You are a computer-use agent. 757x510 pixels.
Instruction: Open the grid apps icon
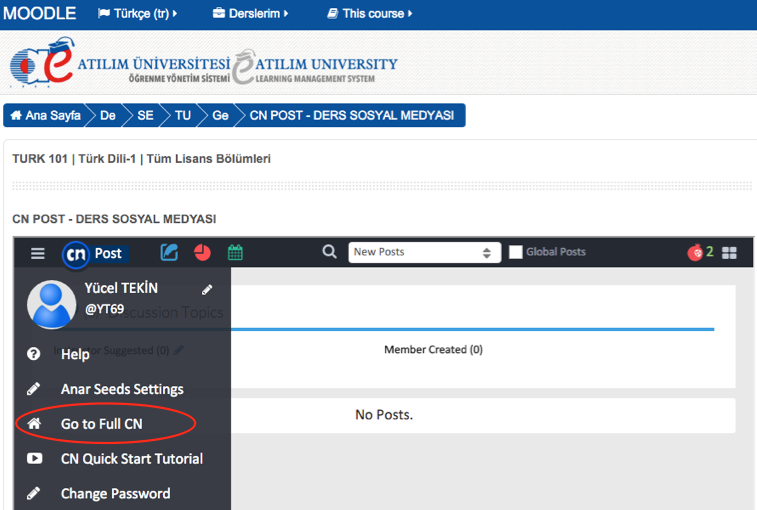coord(729,253)
